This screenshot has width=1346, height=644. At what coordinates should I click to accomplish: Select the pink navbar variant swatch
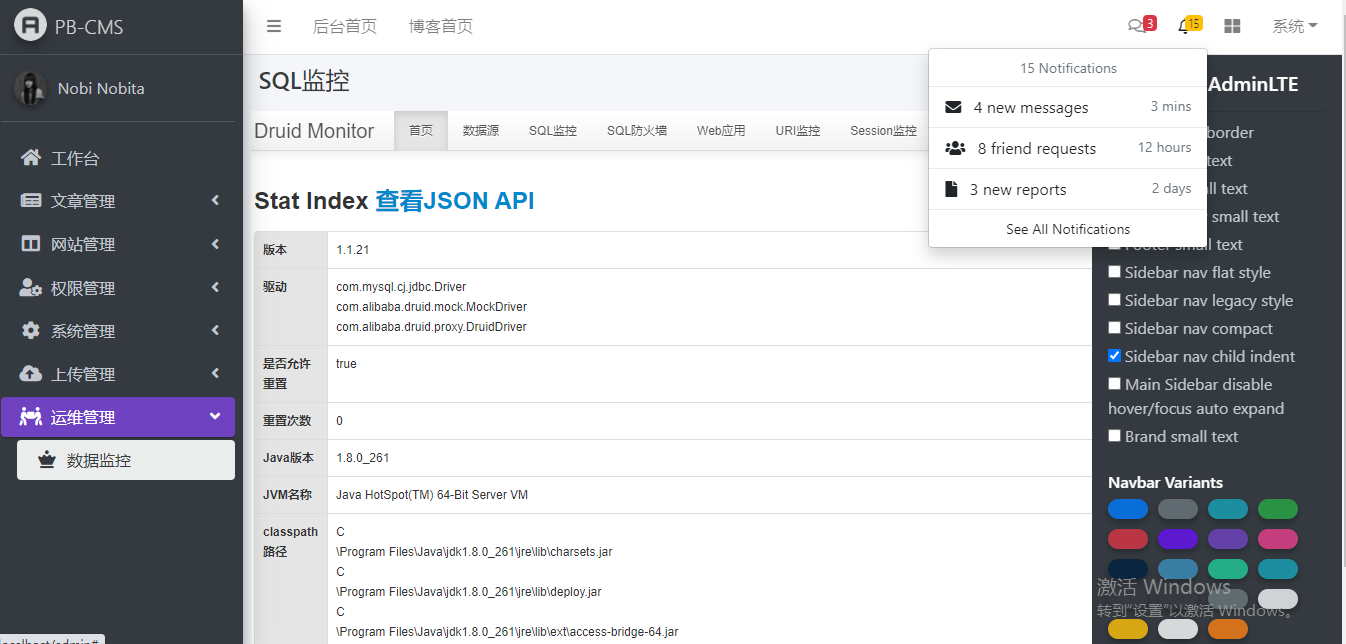tap(1278, 539)
